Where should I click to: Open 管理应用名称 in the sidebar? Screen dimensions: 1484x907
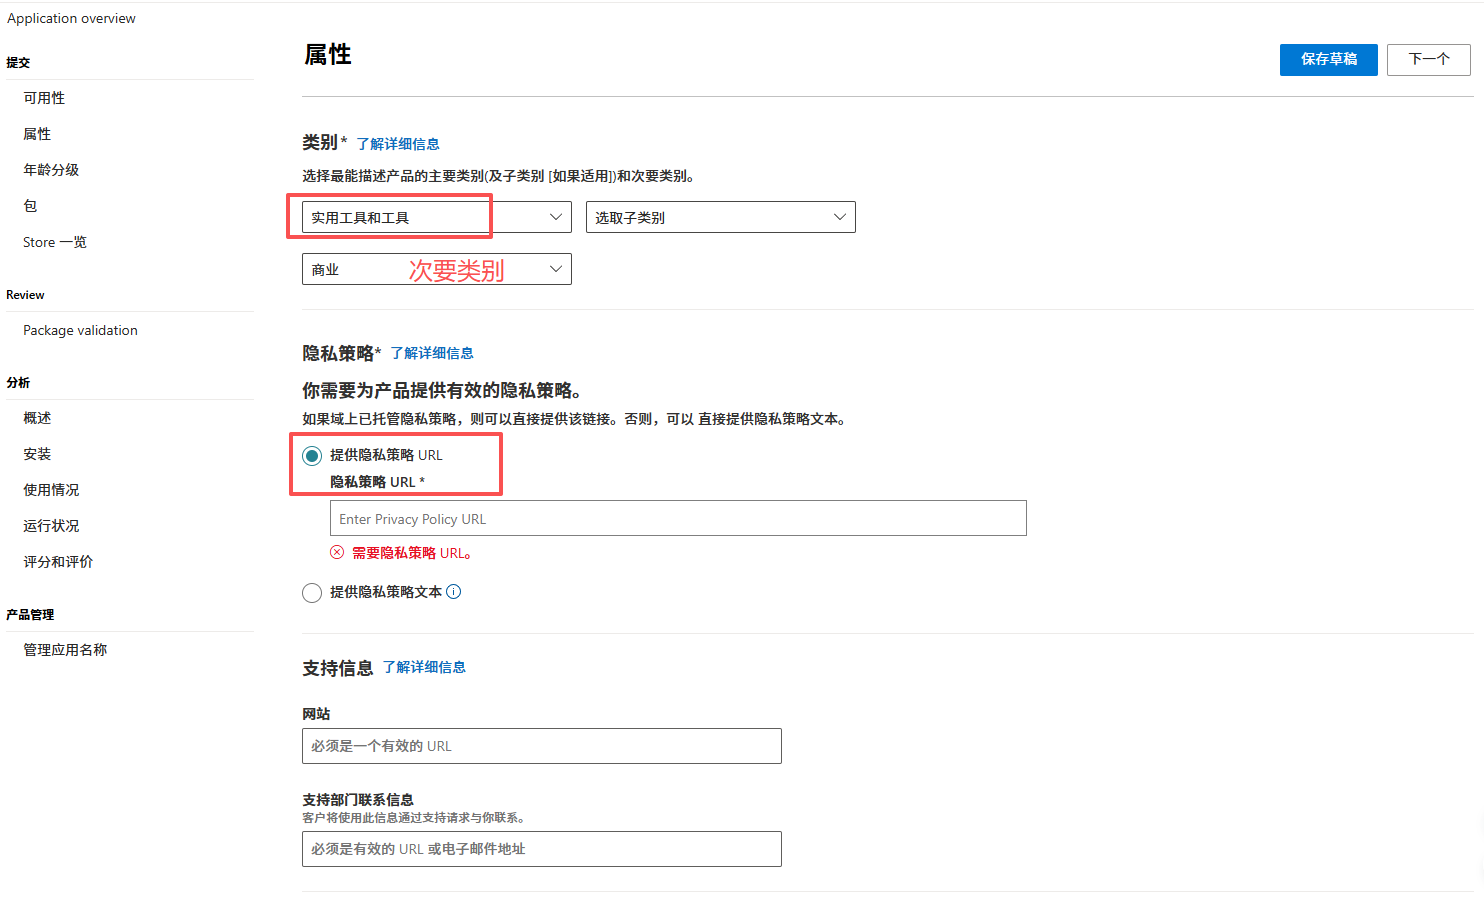(x=65, y=650)
